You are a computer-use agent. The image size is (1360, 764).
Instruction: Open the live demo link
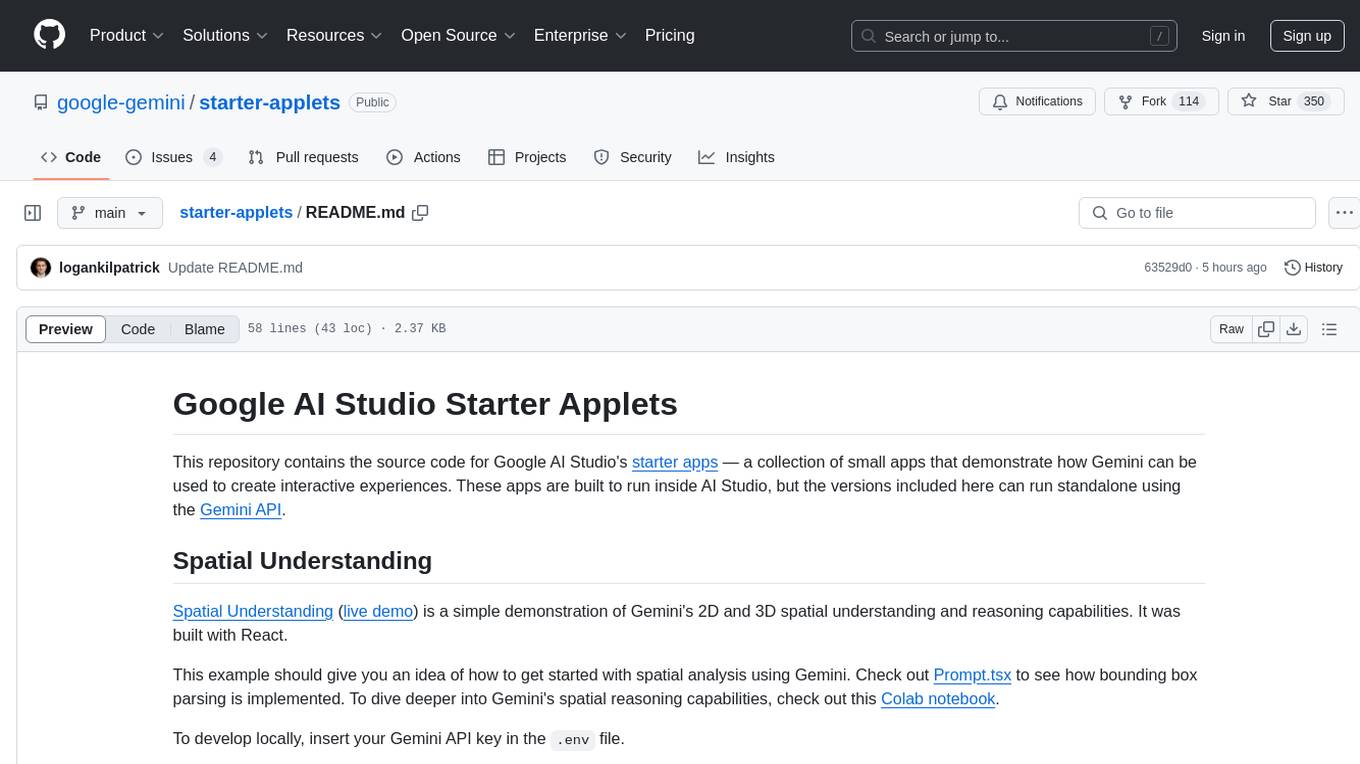pyautogui.click(x=379, y=611)
